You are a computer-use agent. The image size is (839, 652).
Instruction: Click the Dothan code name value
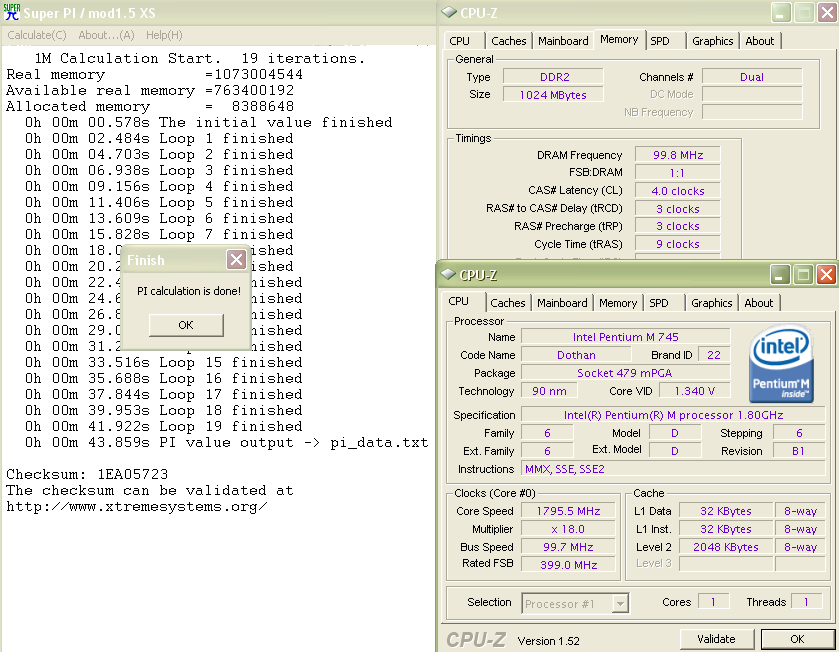[576, 355]
